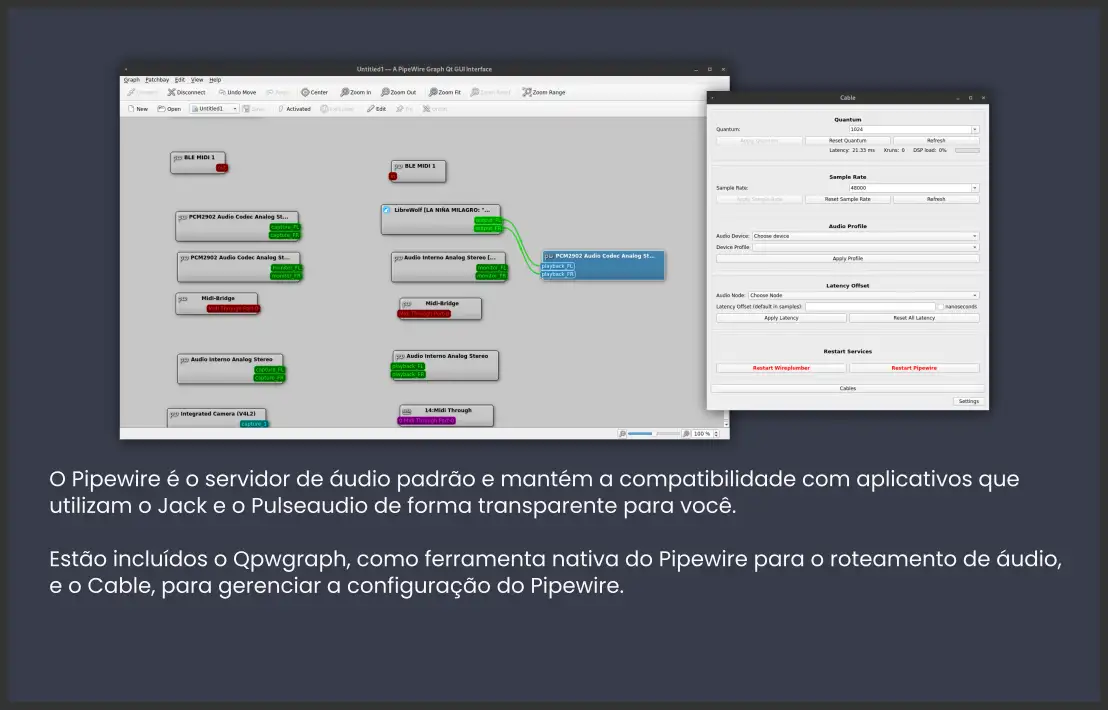Select the 14:Midi Through node
The height and width of the screenshot is (710, 1108).
click(x=446, y=415)
